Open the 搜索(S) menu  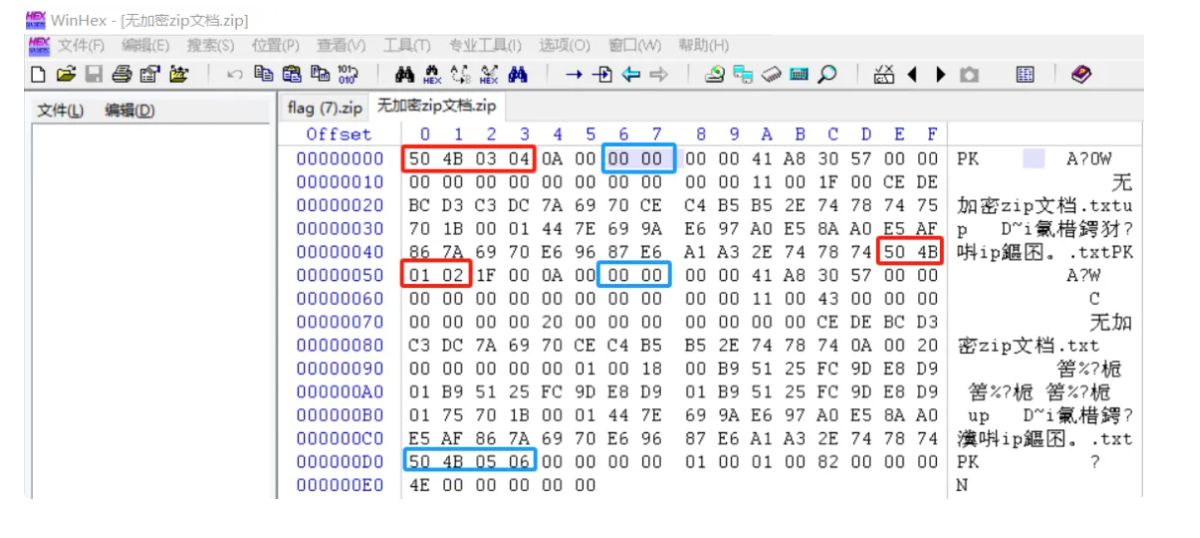point(210,45)
